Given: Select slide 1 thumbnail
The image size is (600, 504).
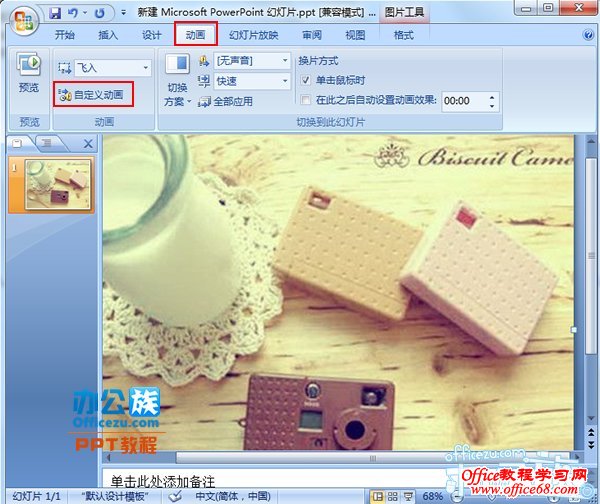Looking at the screenshot, I should [58, 184].
